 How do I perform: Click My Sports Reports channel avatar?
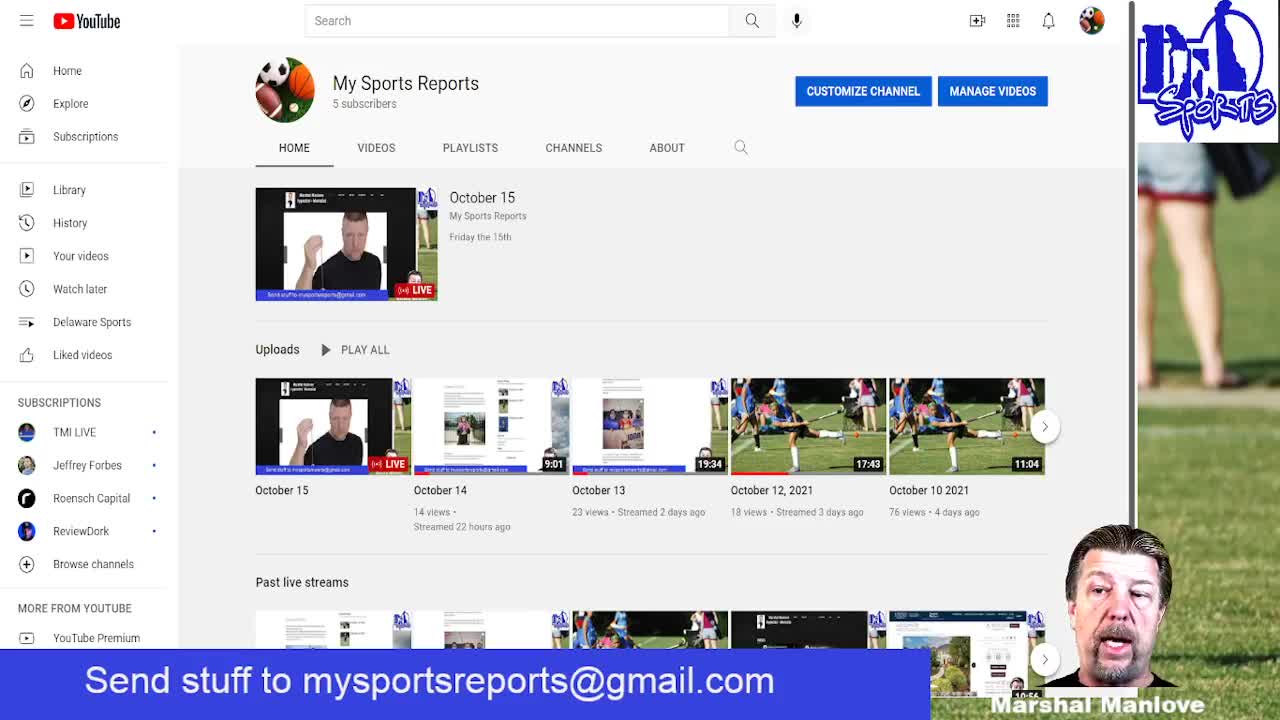click(x=285, y=90)
